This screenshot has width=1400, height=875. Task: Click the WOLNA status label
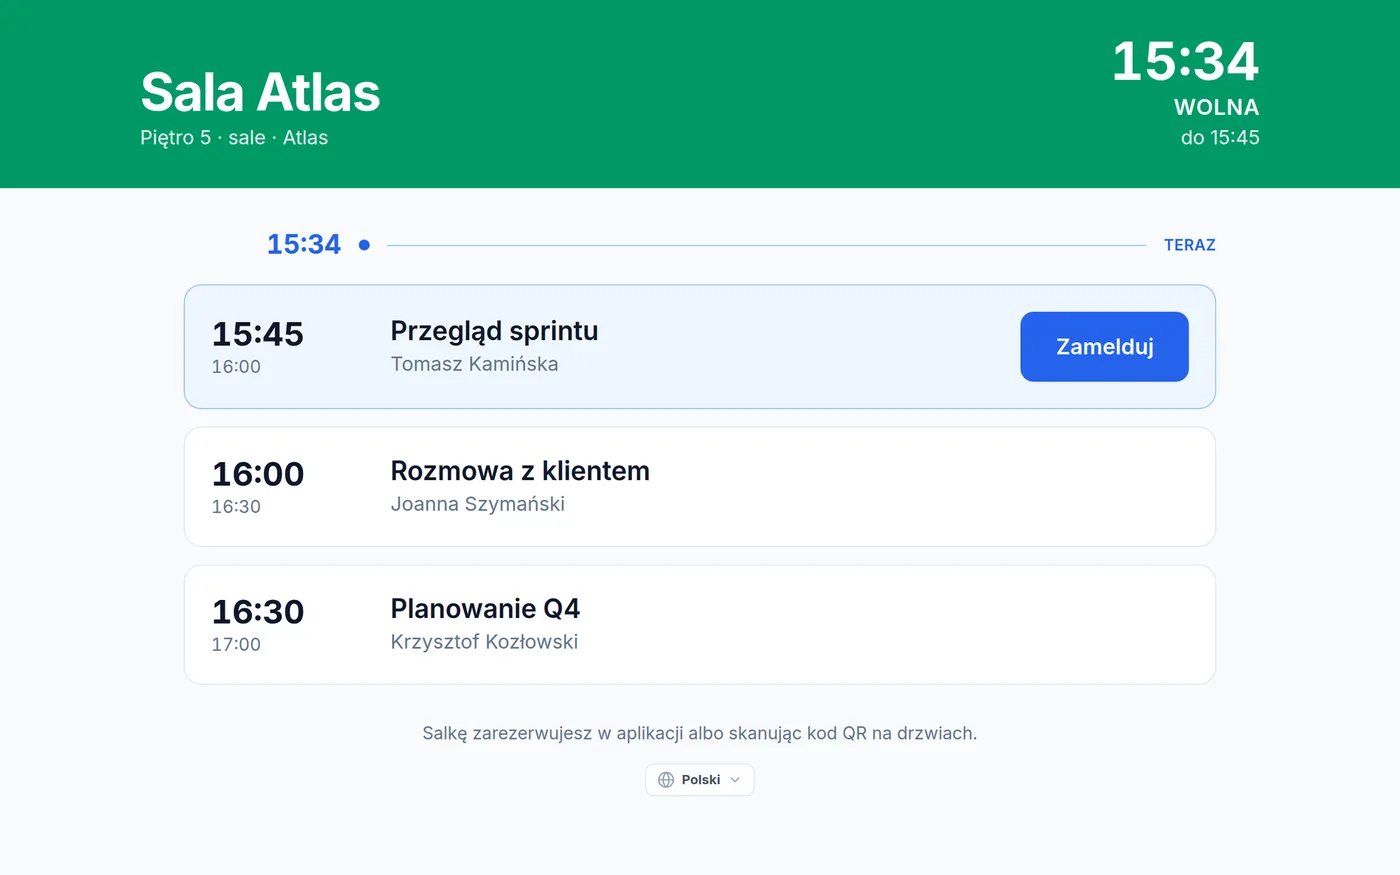pyautogui.click(x=1216, y=107)
